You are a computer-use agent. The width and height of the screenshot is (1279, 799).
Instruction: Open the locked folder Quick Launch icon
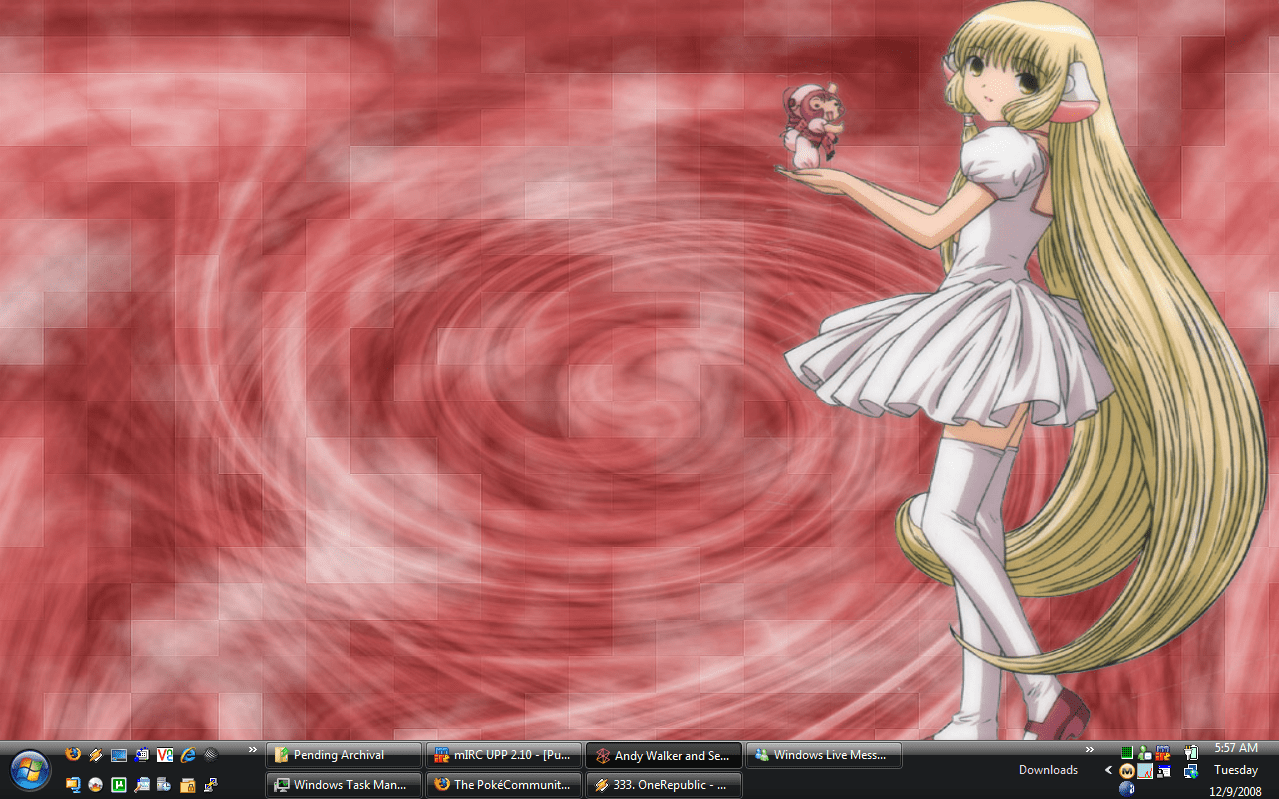point(188,786)
